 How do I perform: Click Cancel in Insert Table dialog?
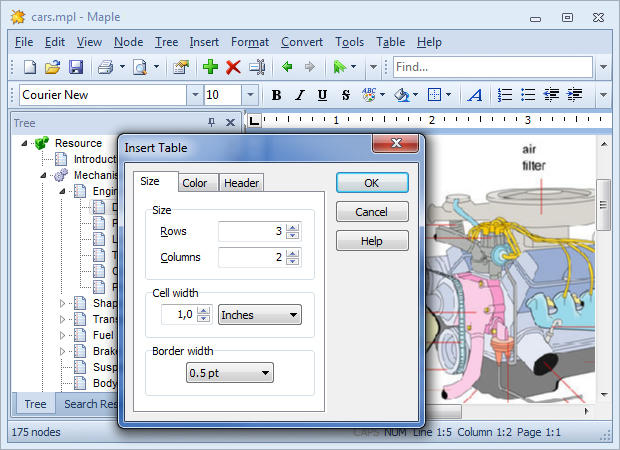point(372,212)
